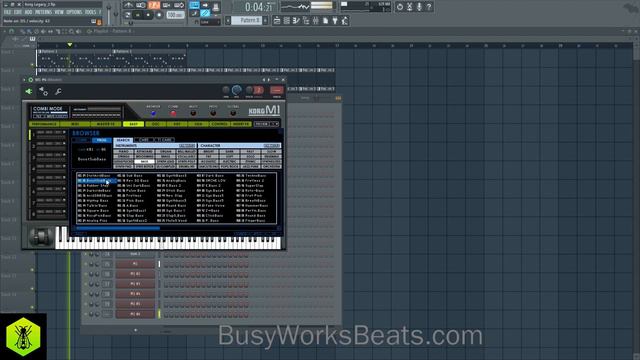
Task: Toggle pattern/song mode switch in transport
Action: (x=128, y=15)
